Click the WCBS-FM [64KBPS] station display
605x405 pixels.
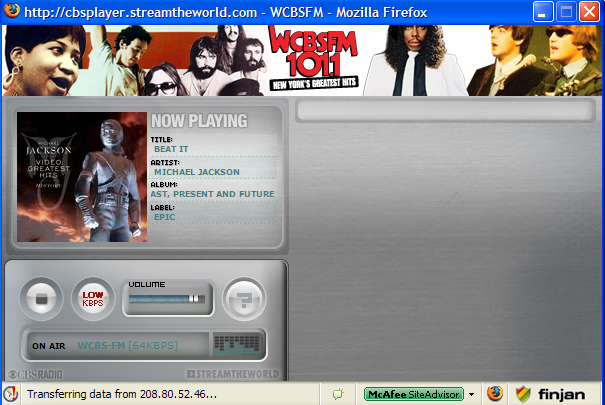pos(128,346)
